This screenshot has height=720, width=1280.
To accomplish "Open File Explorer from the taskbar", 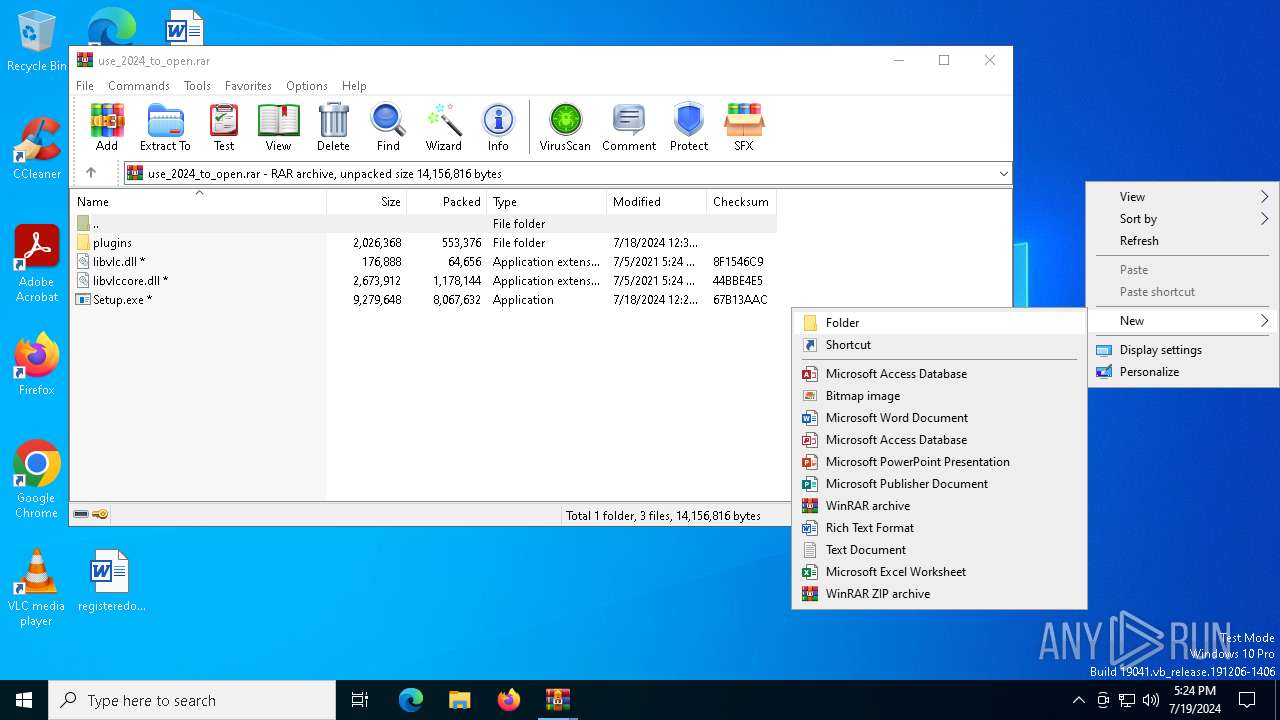I will point(459,700).
